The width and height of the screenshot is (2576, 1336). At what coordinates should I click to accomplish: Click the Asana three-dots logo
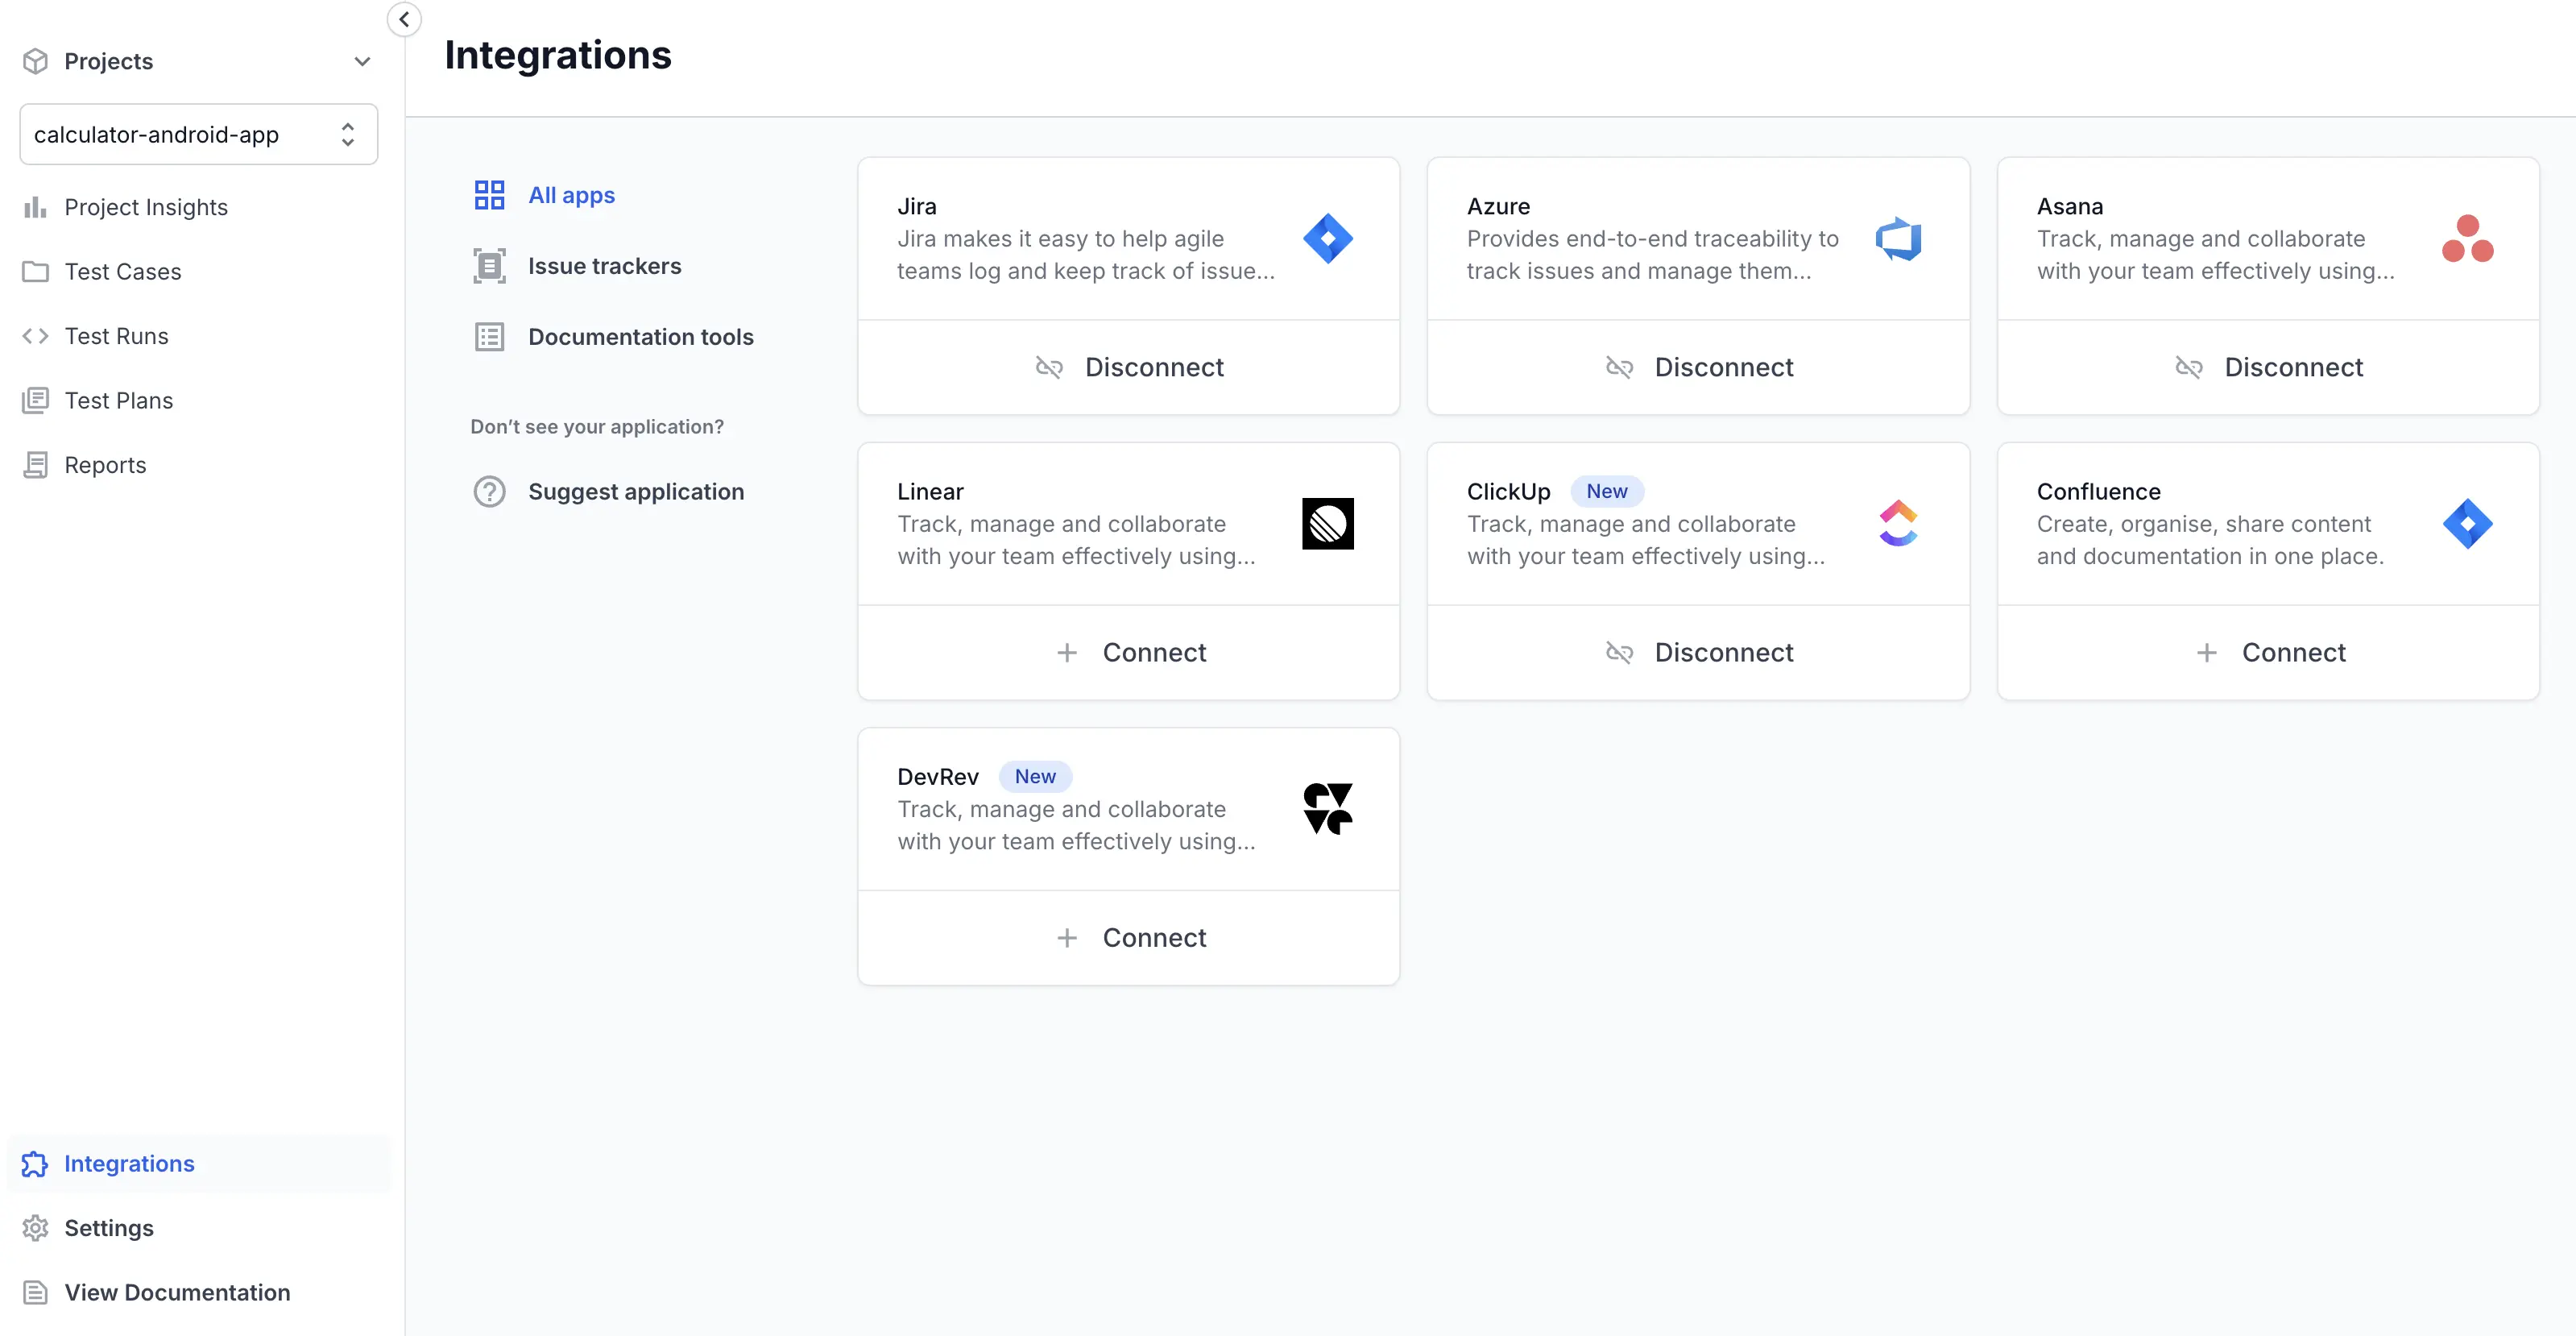pos(2467,238)
